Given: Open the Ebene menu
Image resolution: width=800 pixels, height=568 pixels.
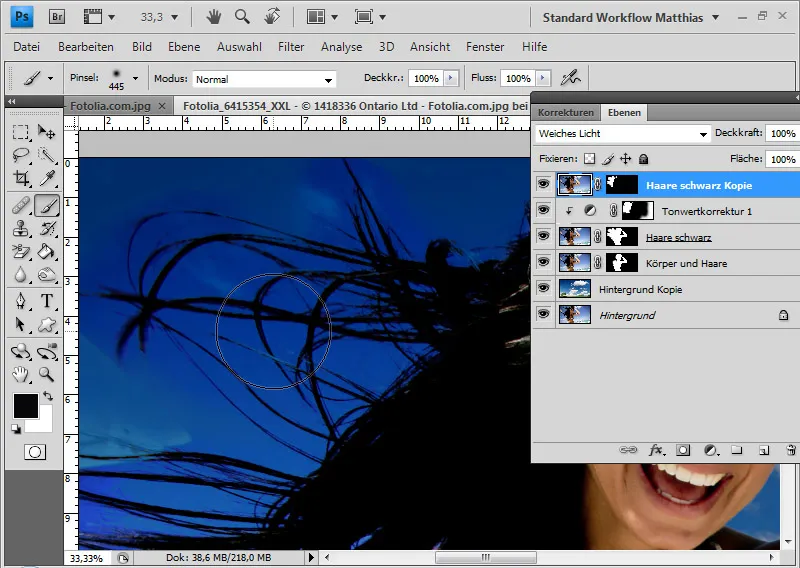Looking at the screenshot, I should click(x=184, y=47).
